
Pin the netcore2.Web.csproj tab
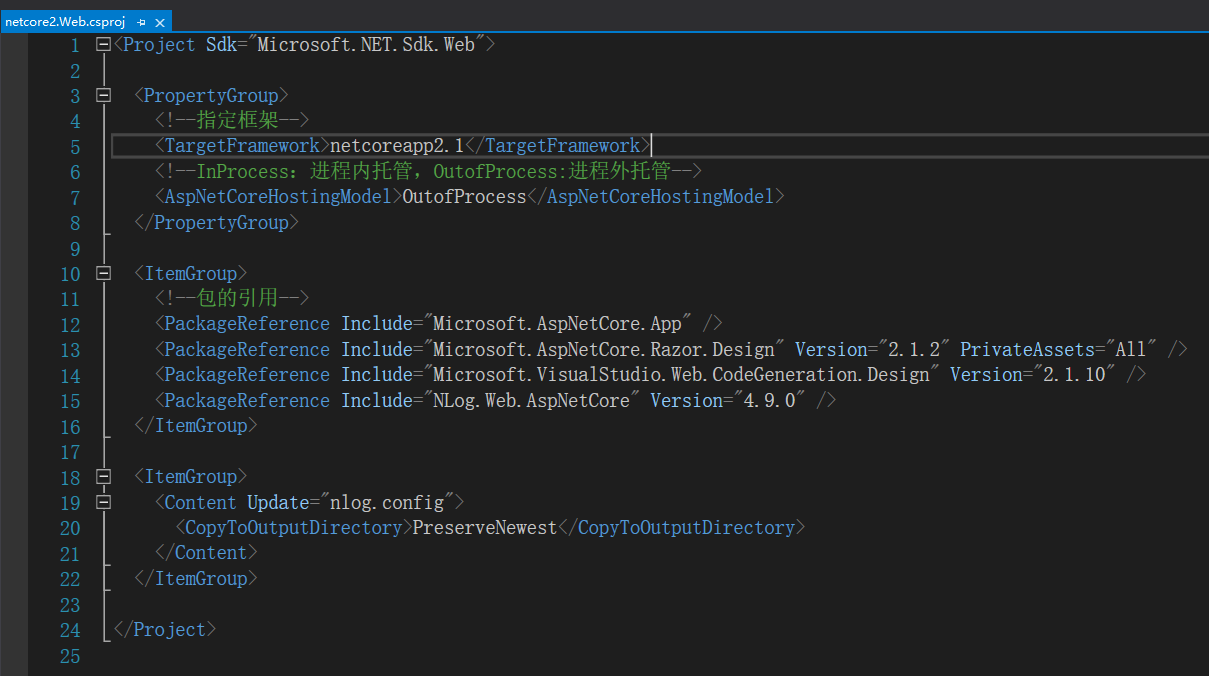(141, 21)
